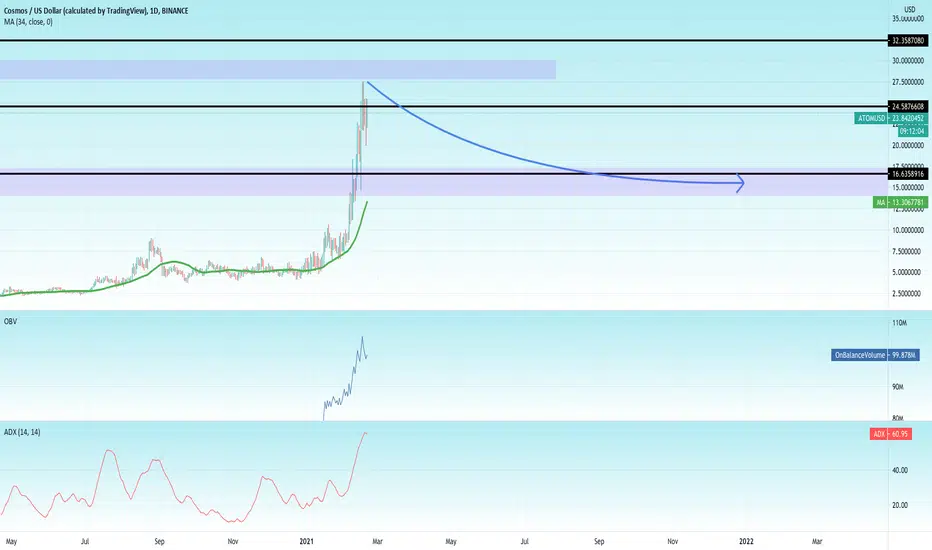
Task: Click the Cosmos / US Dollar chart title
Action: (x=96, y=11)
